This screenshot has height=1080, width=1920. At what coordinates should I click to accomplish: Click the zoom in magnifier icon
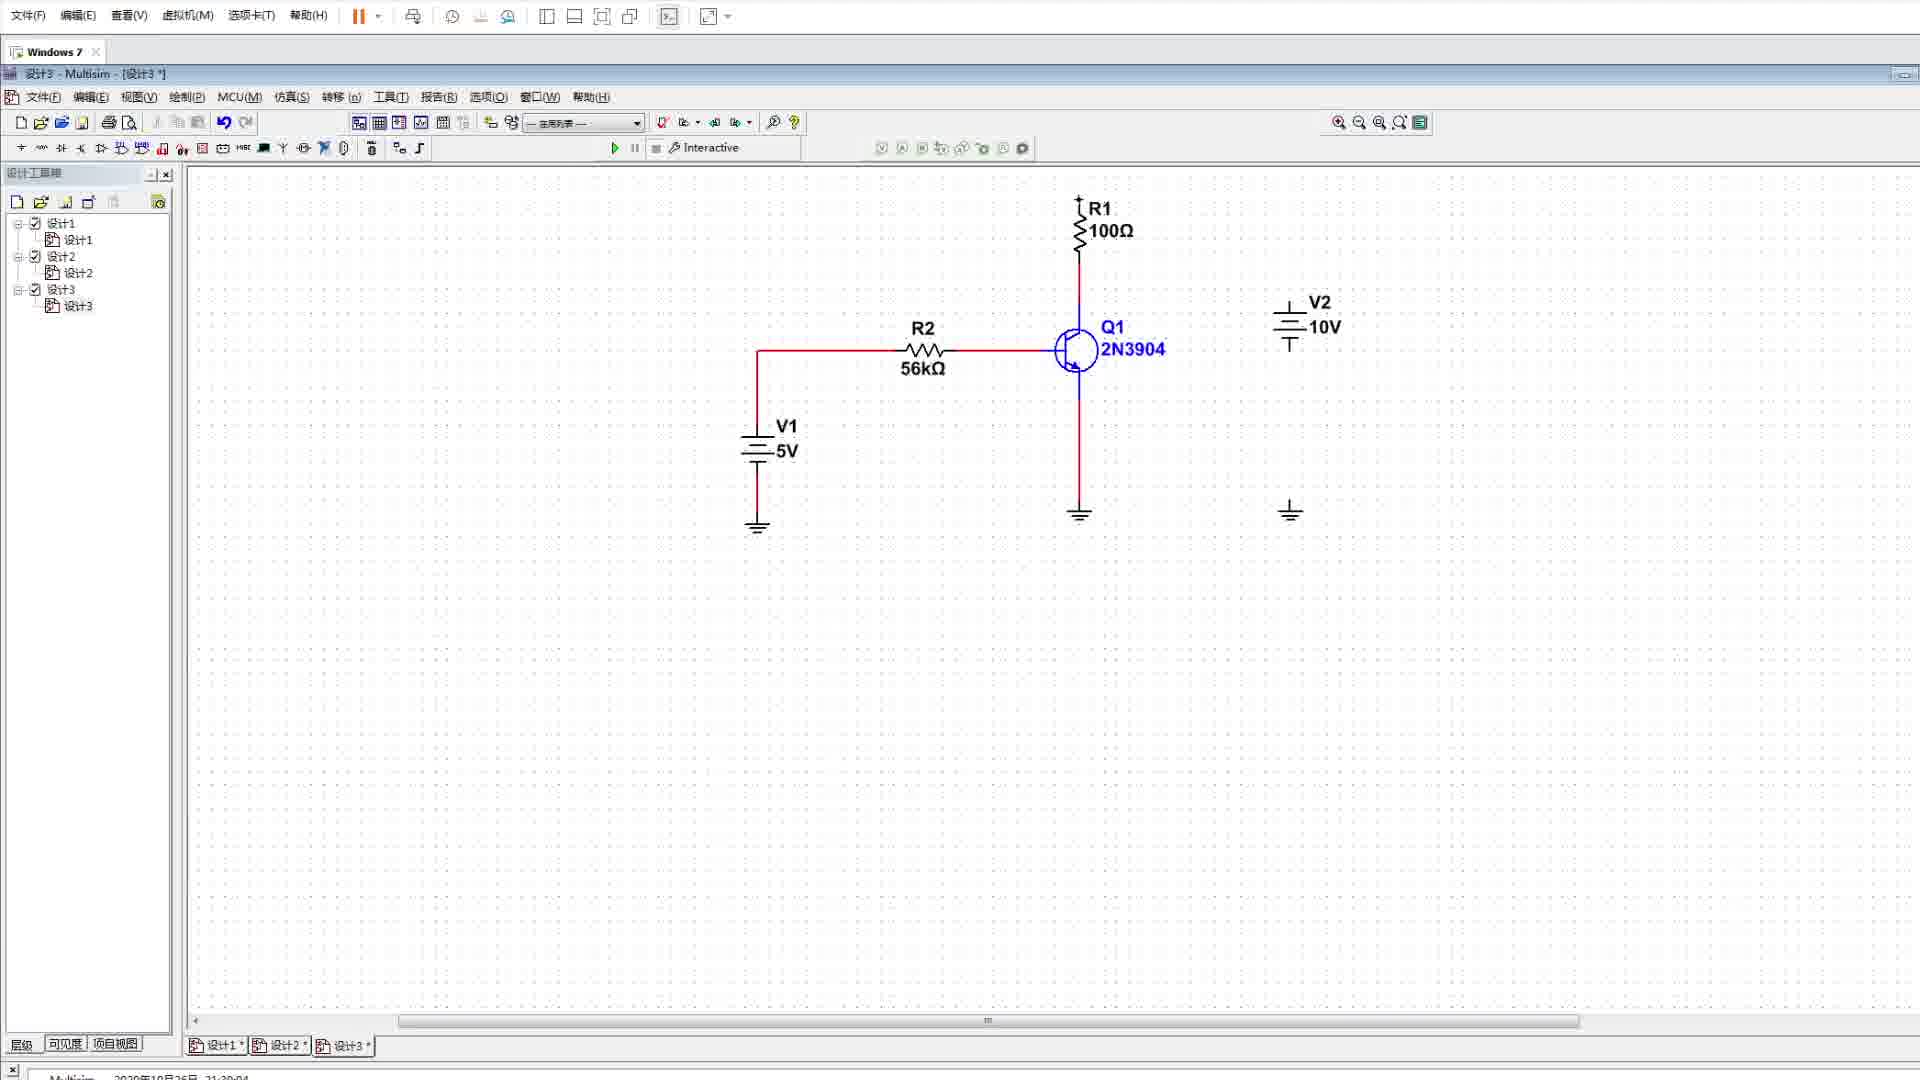(x=1338, y=122)
